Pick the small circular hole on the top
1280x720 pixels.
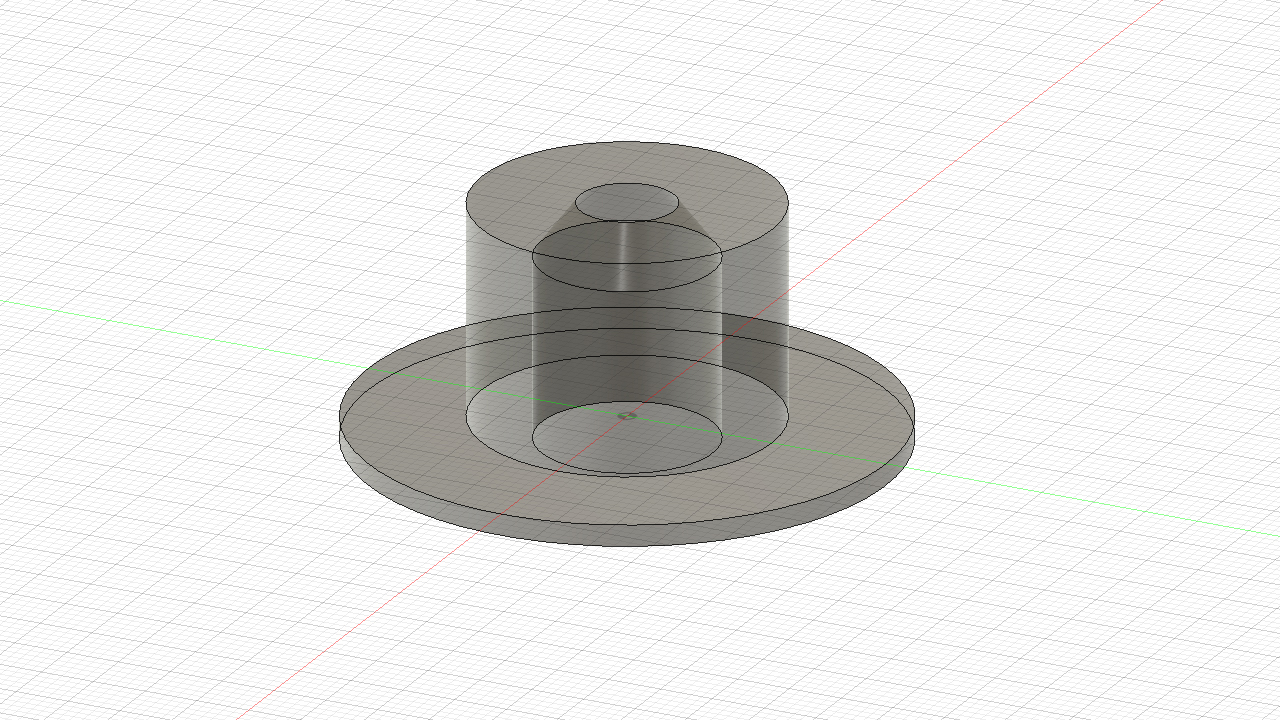(627, 200)
